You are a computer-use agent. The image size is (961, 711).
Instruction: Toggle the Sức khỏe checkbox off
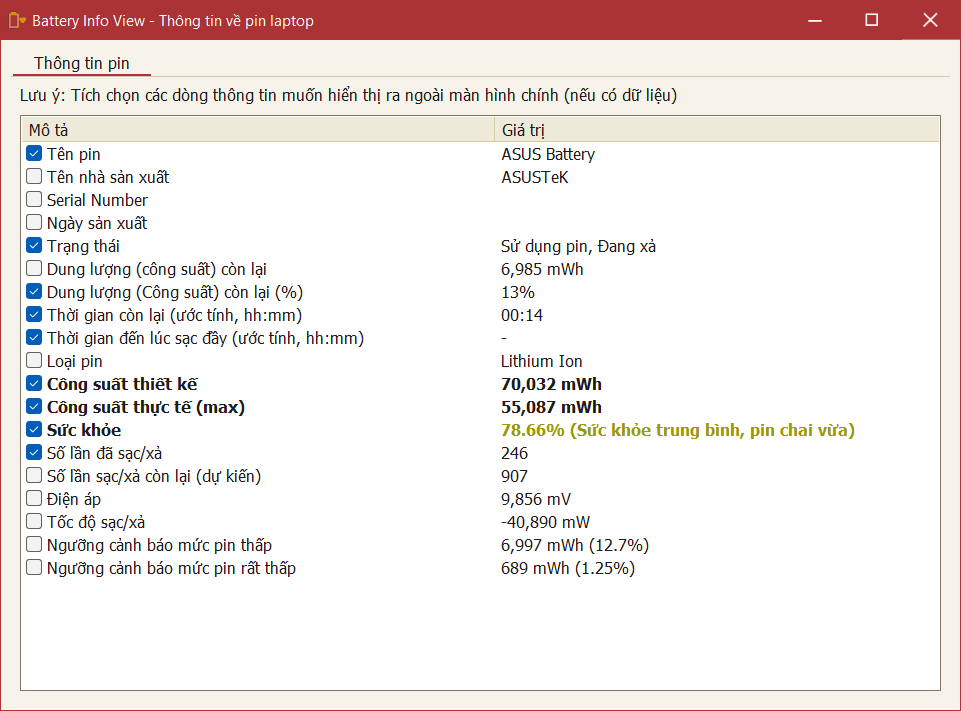click(34, 430)
